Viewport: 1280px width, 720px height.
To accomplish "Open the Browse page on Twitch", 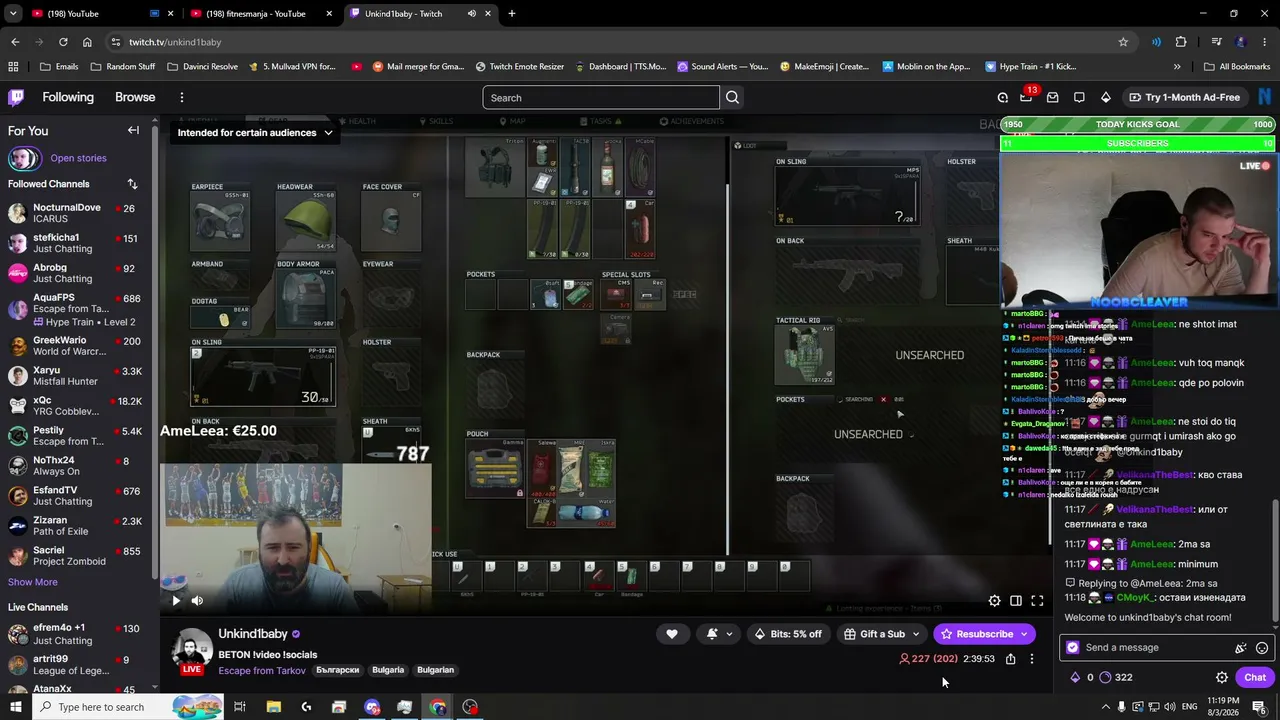I will (135, 97).
